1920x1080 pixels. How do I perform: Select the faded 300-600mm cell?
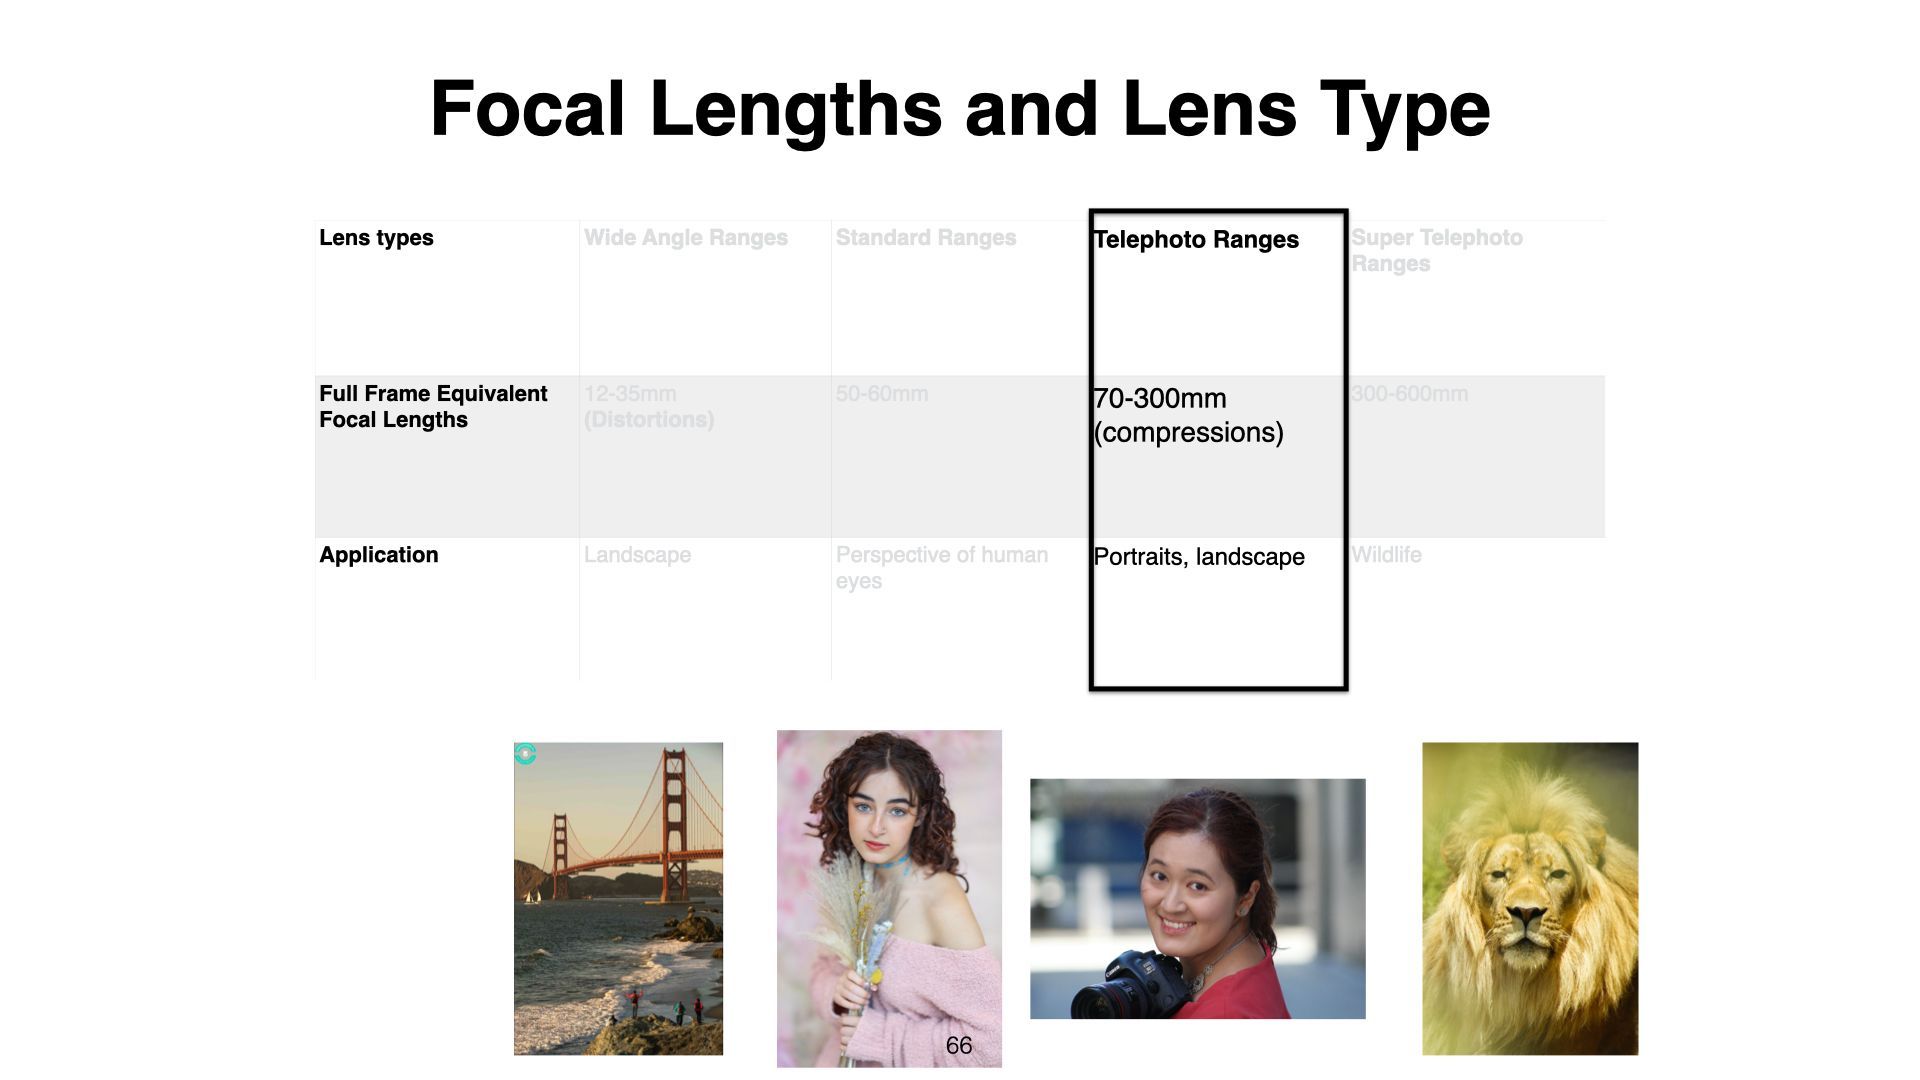point(1409,394)
